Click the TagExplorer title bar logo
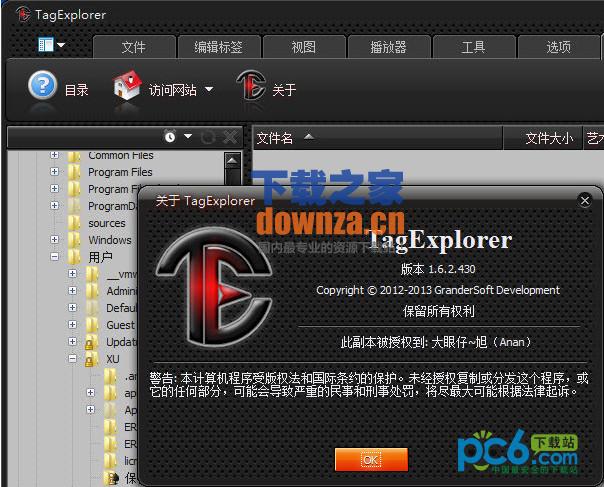604x487 pixels. 23,14
